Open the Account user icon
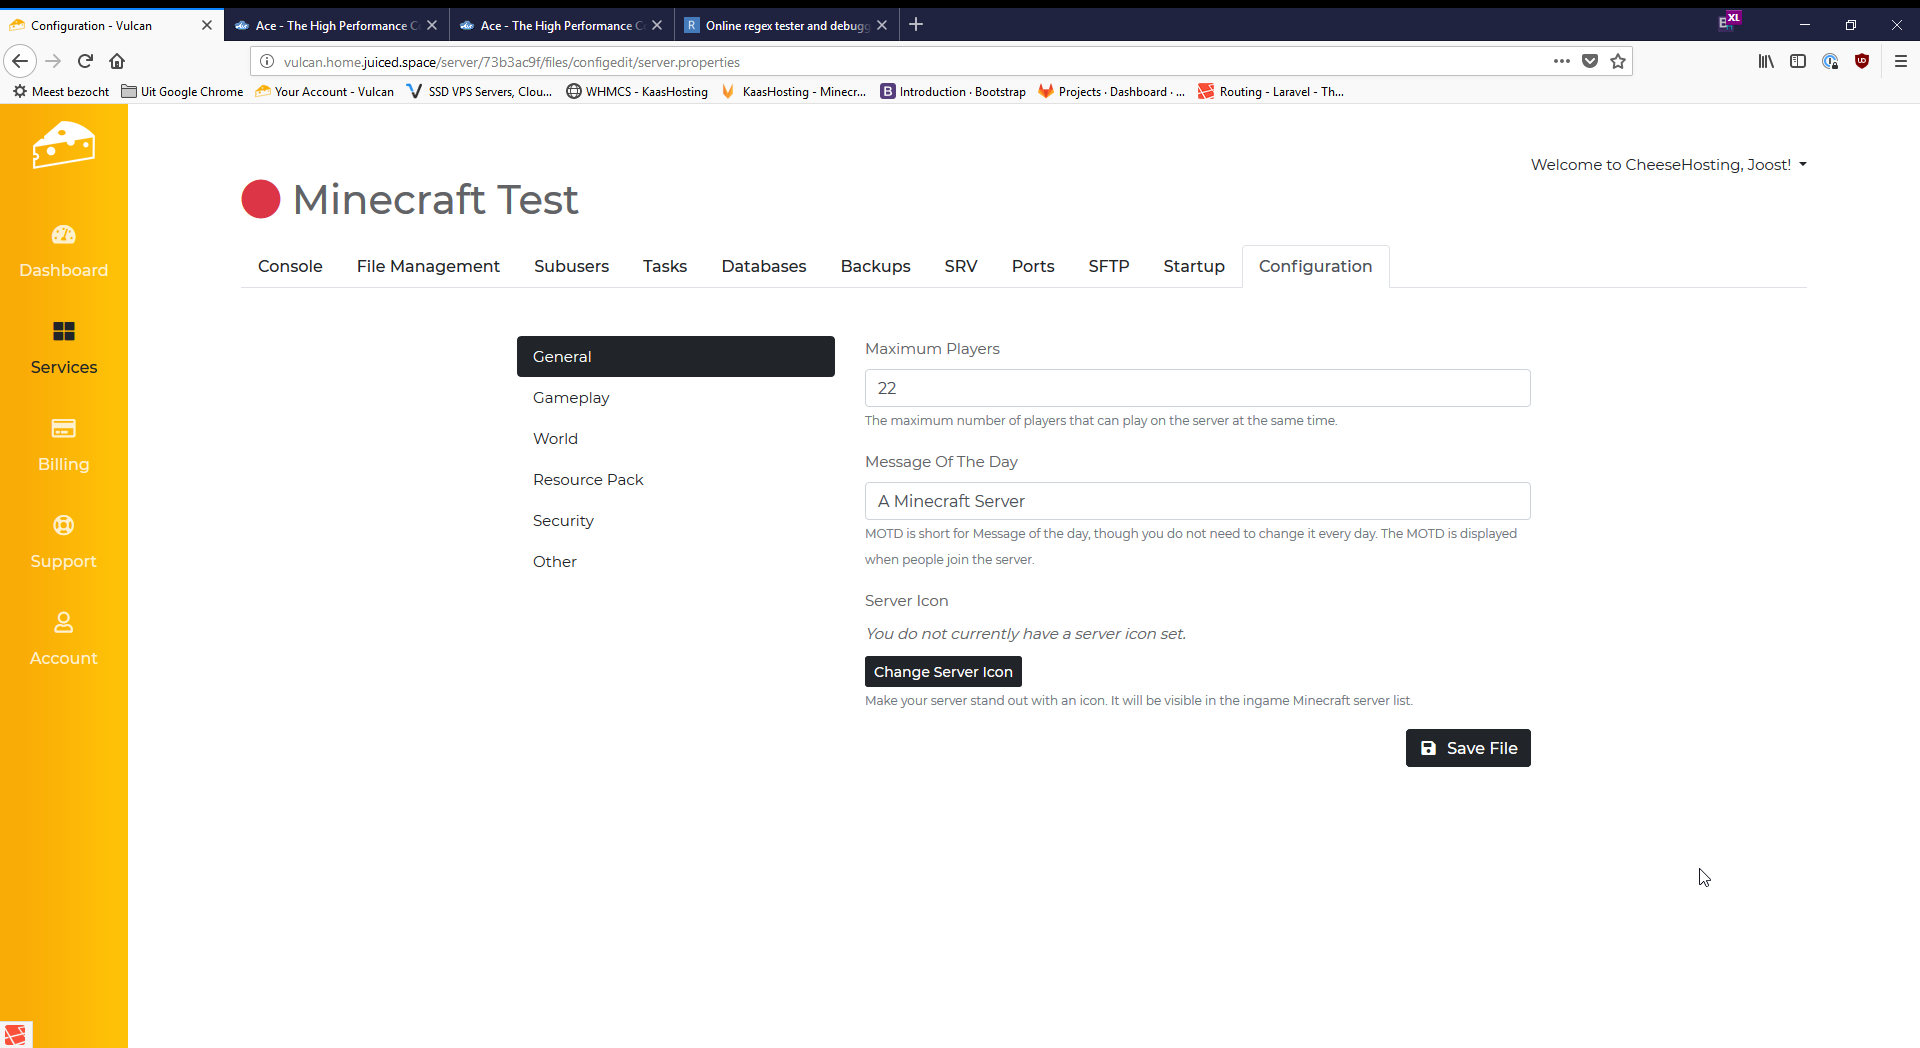The height and width of the screenshot is (1048, 1920). 63,623
